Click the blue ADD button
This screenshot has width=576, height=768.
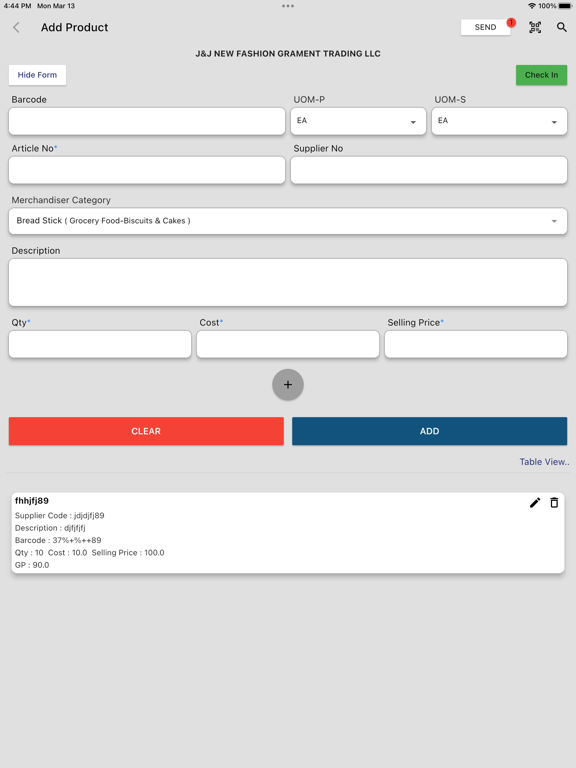click(x=430, y=431)
